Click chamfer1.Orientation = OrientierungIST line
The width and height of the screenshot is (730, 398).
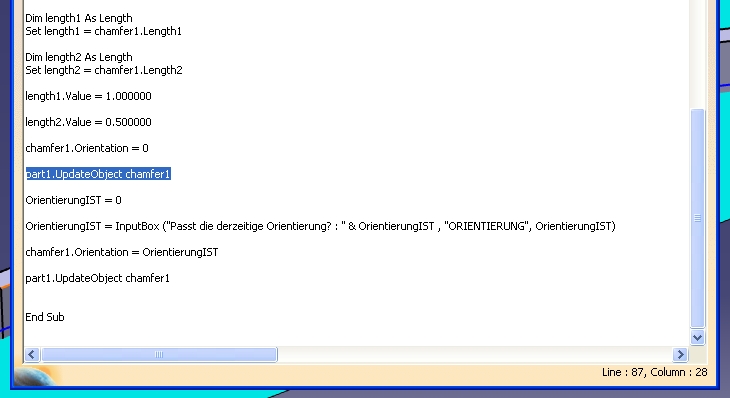(122, 252)
